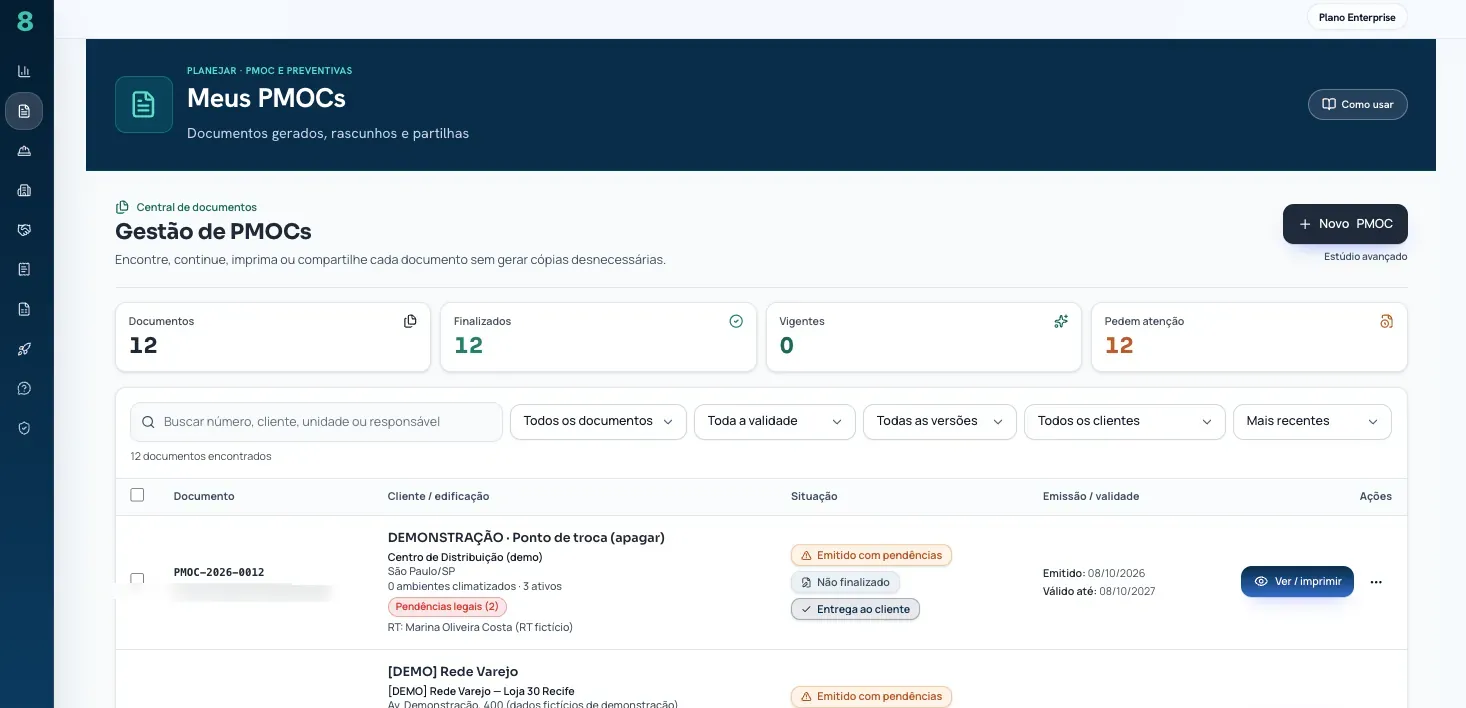1466x708 pixels.
Task: Click the PMOC-2026-0012 document number
Action: (219, 573)
